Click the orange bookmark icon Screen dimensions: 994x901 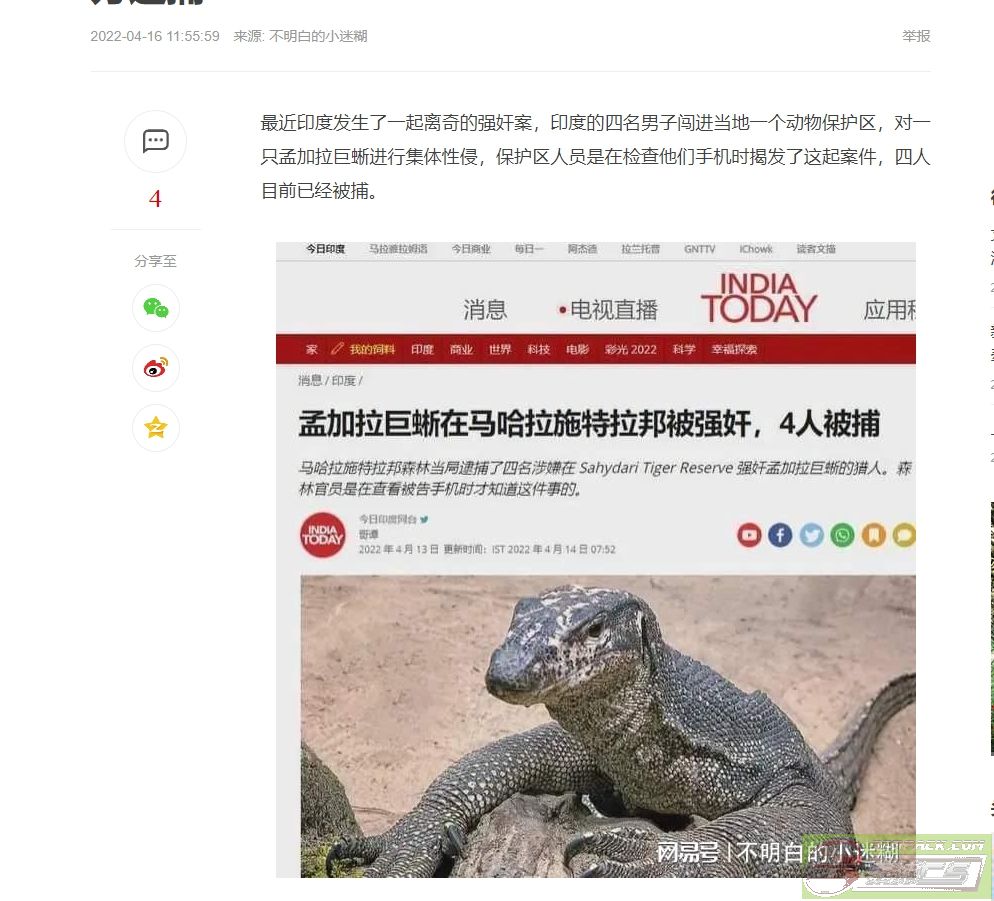pos(873,535)
